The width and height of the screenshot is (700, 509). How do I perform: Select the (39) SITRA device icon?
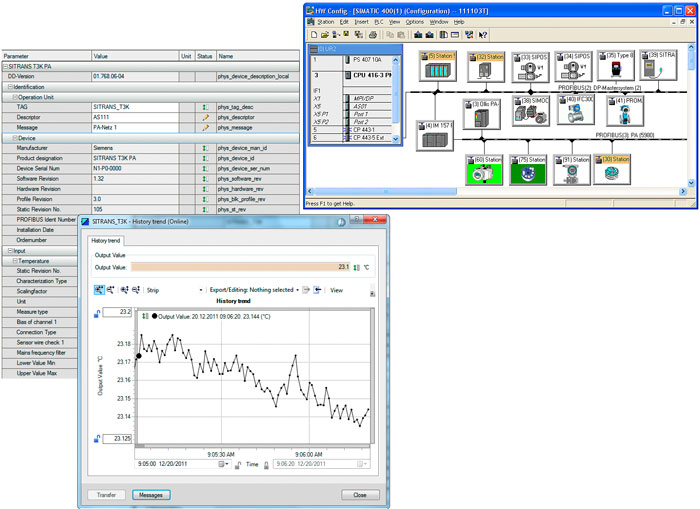(658, 65)
